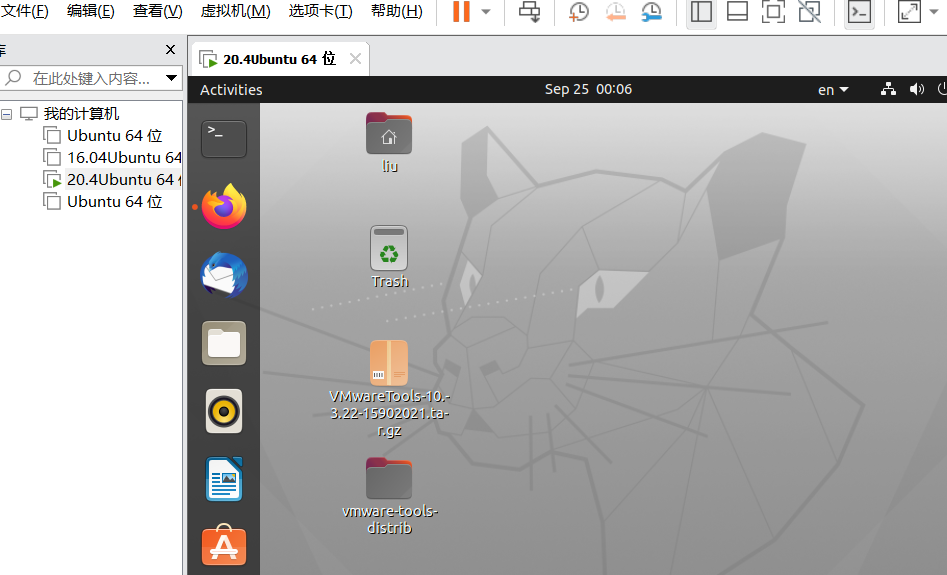Open the 帮助(H) menu
Image resolution: width=947 pixels, height=575 pixels.
point(396,11)
